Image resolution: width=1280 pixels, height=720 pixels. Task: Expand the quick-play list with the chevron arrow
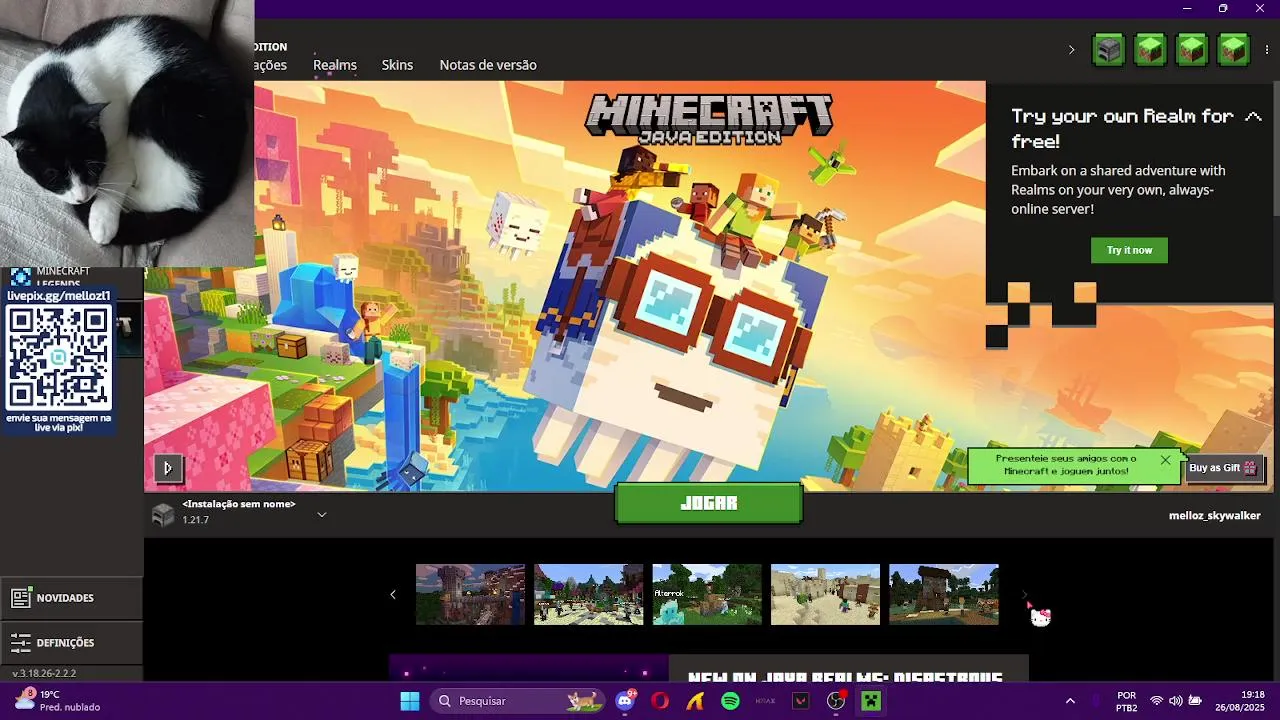click(x=1071, y=49)
